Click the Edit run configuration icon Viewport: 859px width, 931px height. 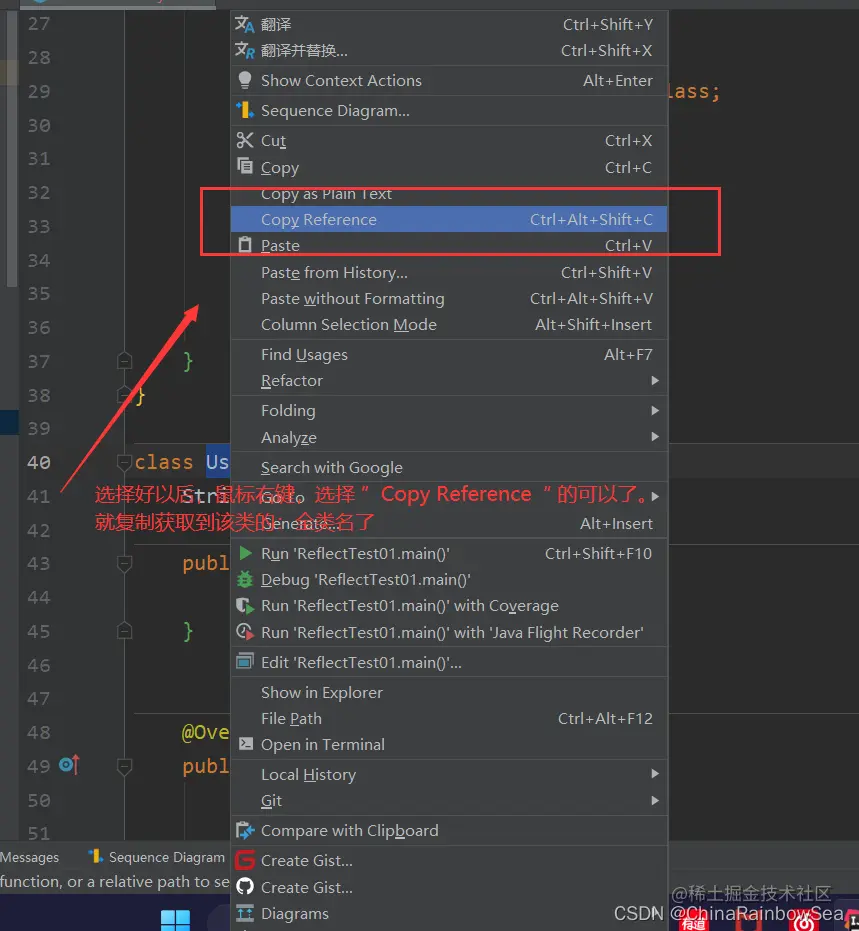click(245, 661)
